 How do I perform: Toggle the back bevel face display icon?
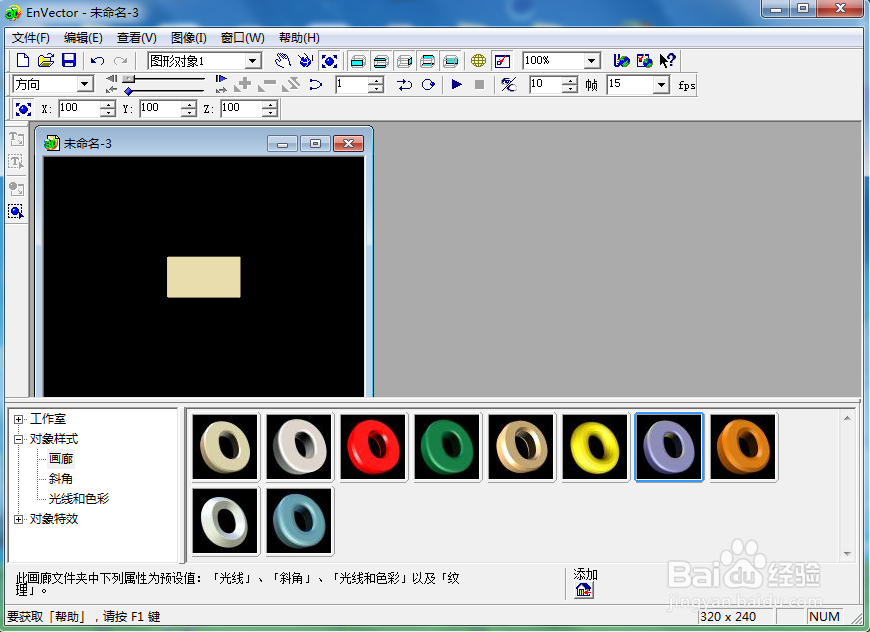tap(428, 61)
